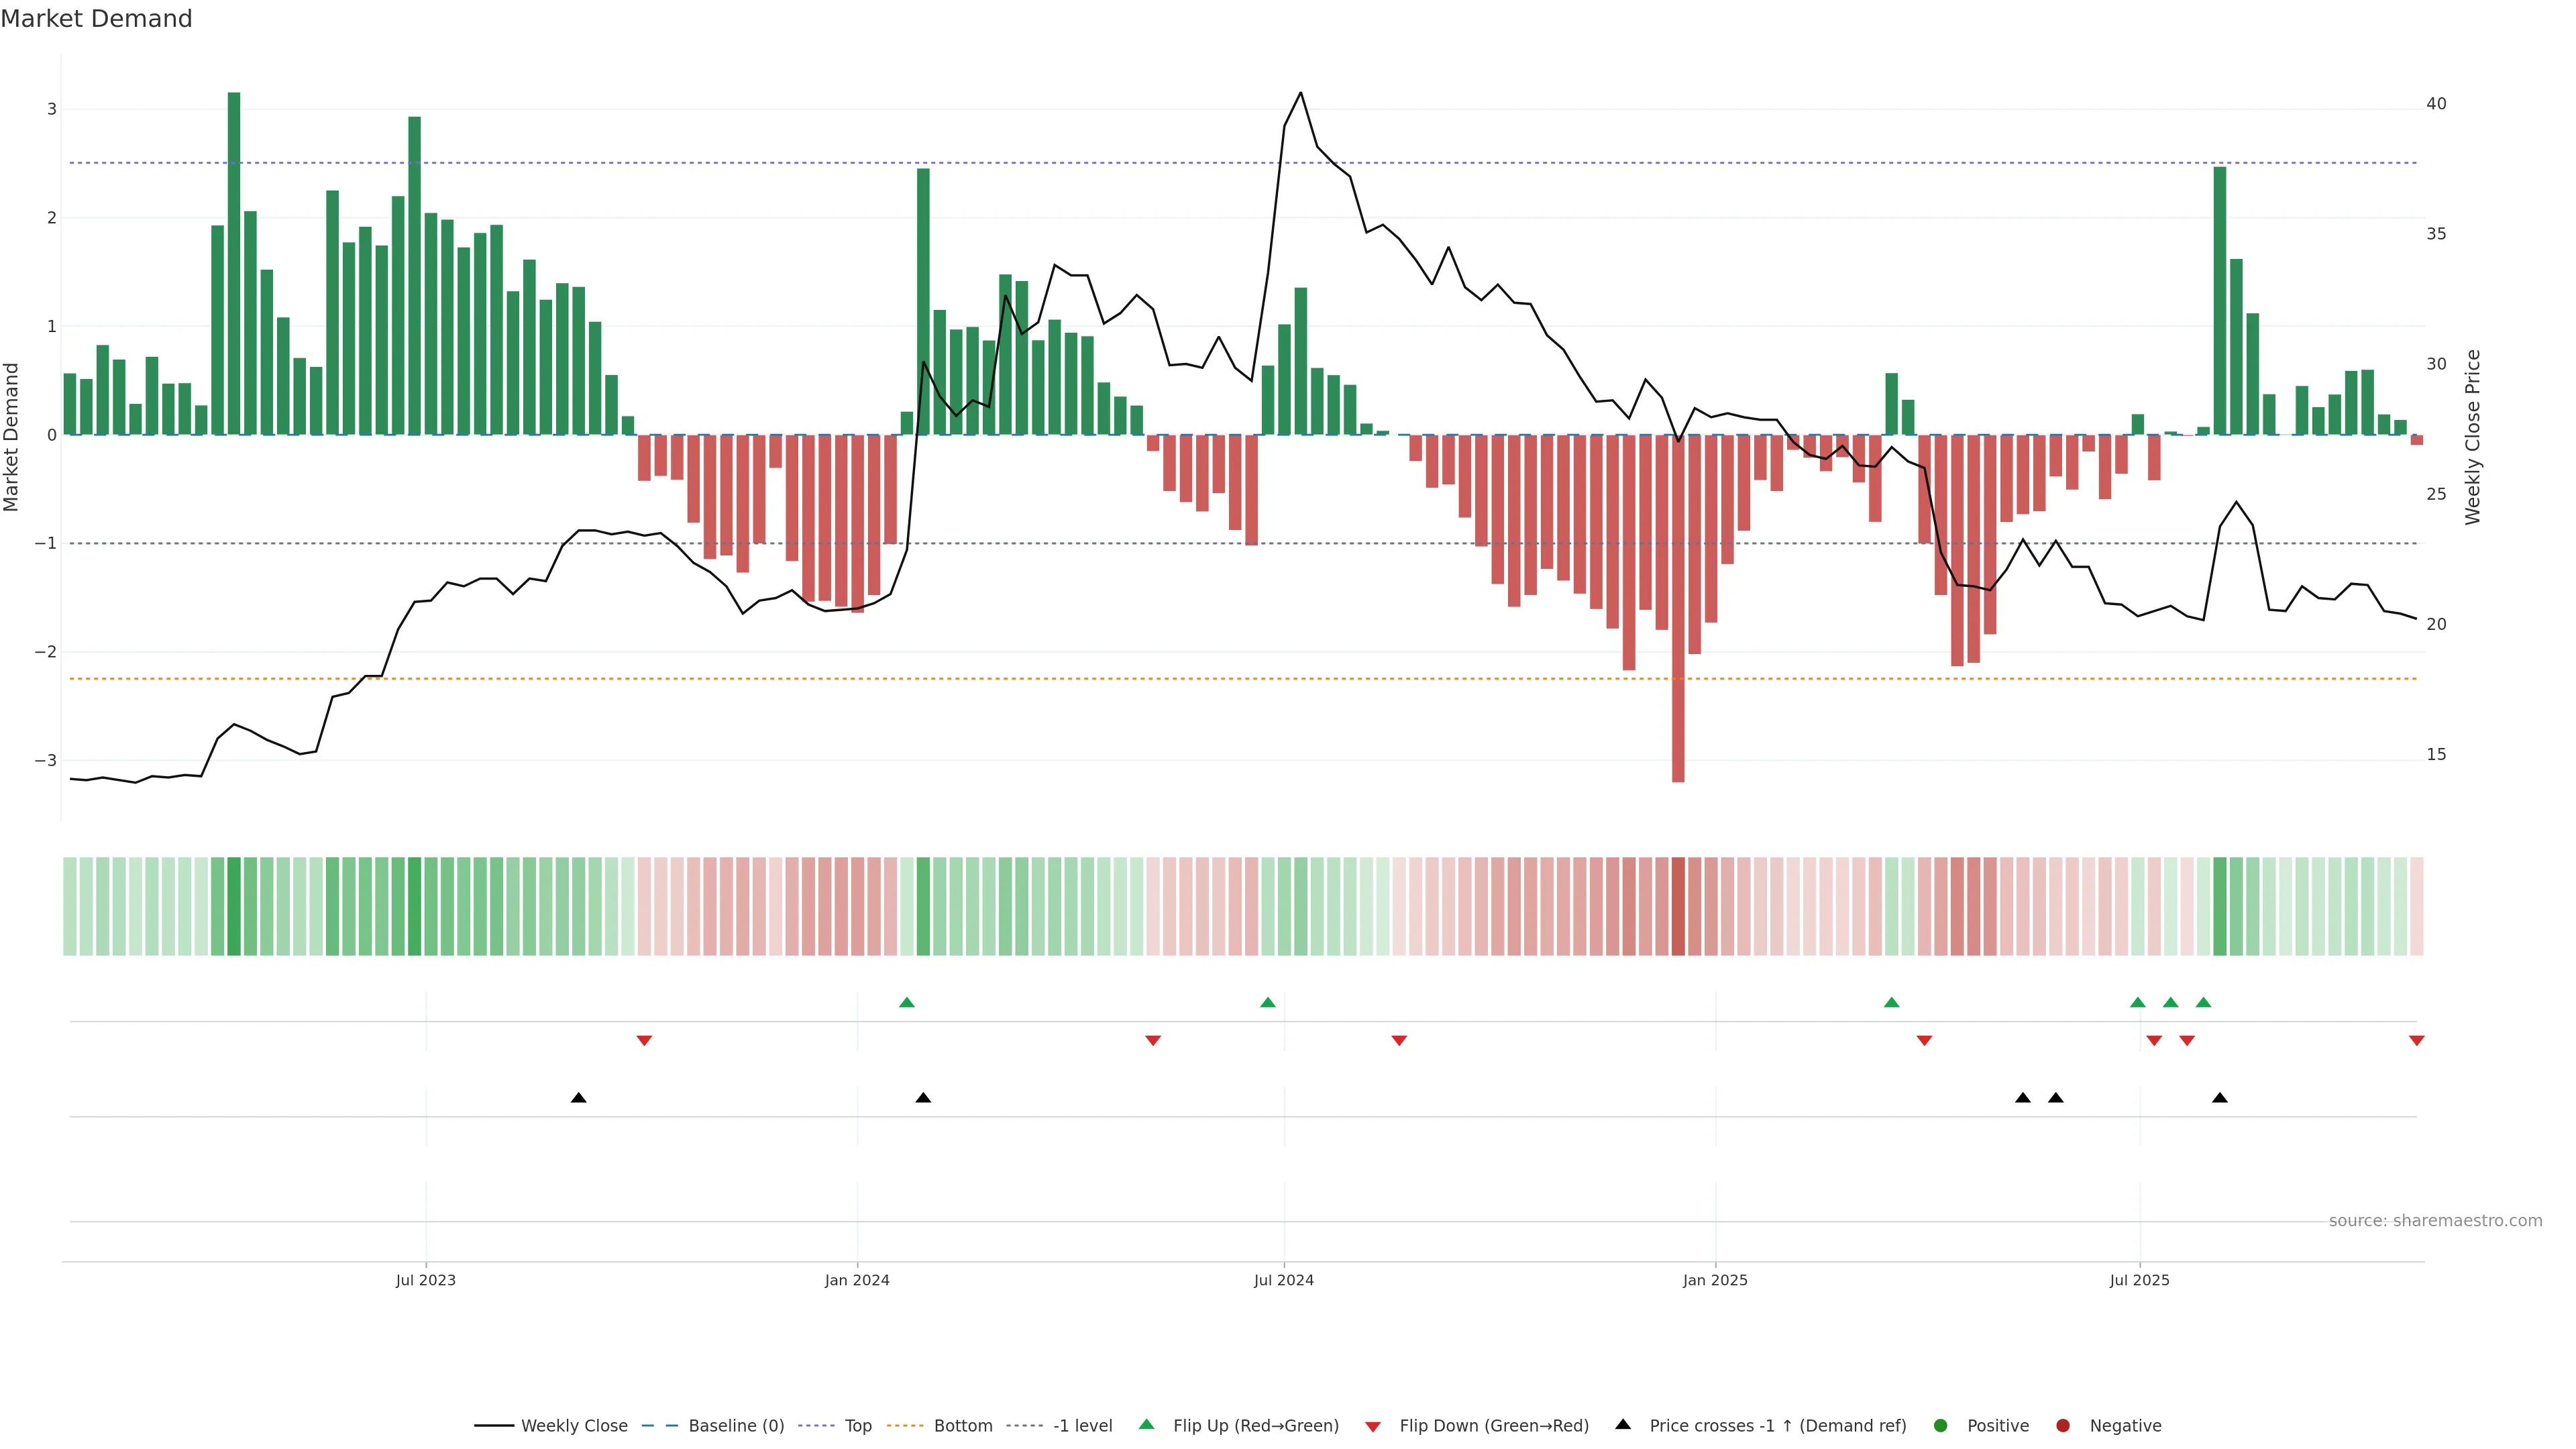Click the Jul 2024 x-axis label
The width and height of the screenshot is (2576, 1449).
[x=1284, y=1280]
